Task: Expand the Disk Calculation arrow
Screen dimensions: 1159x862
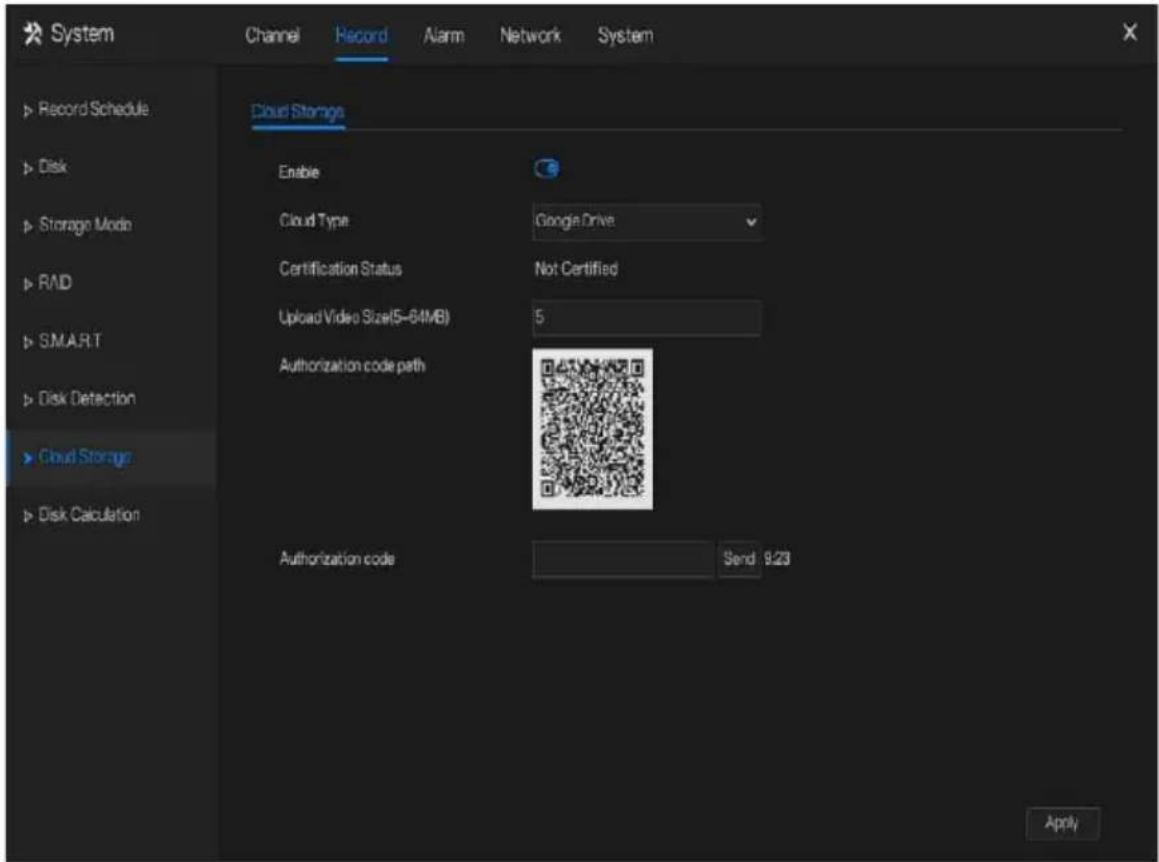Action: point(28,516)
